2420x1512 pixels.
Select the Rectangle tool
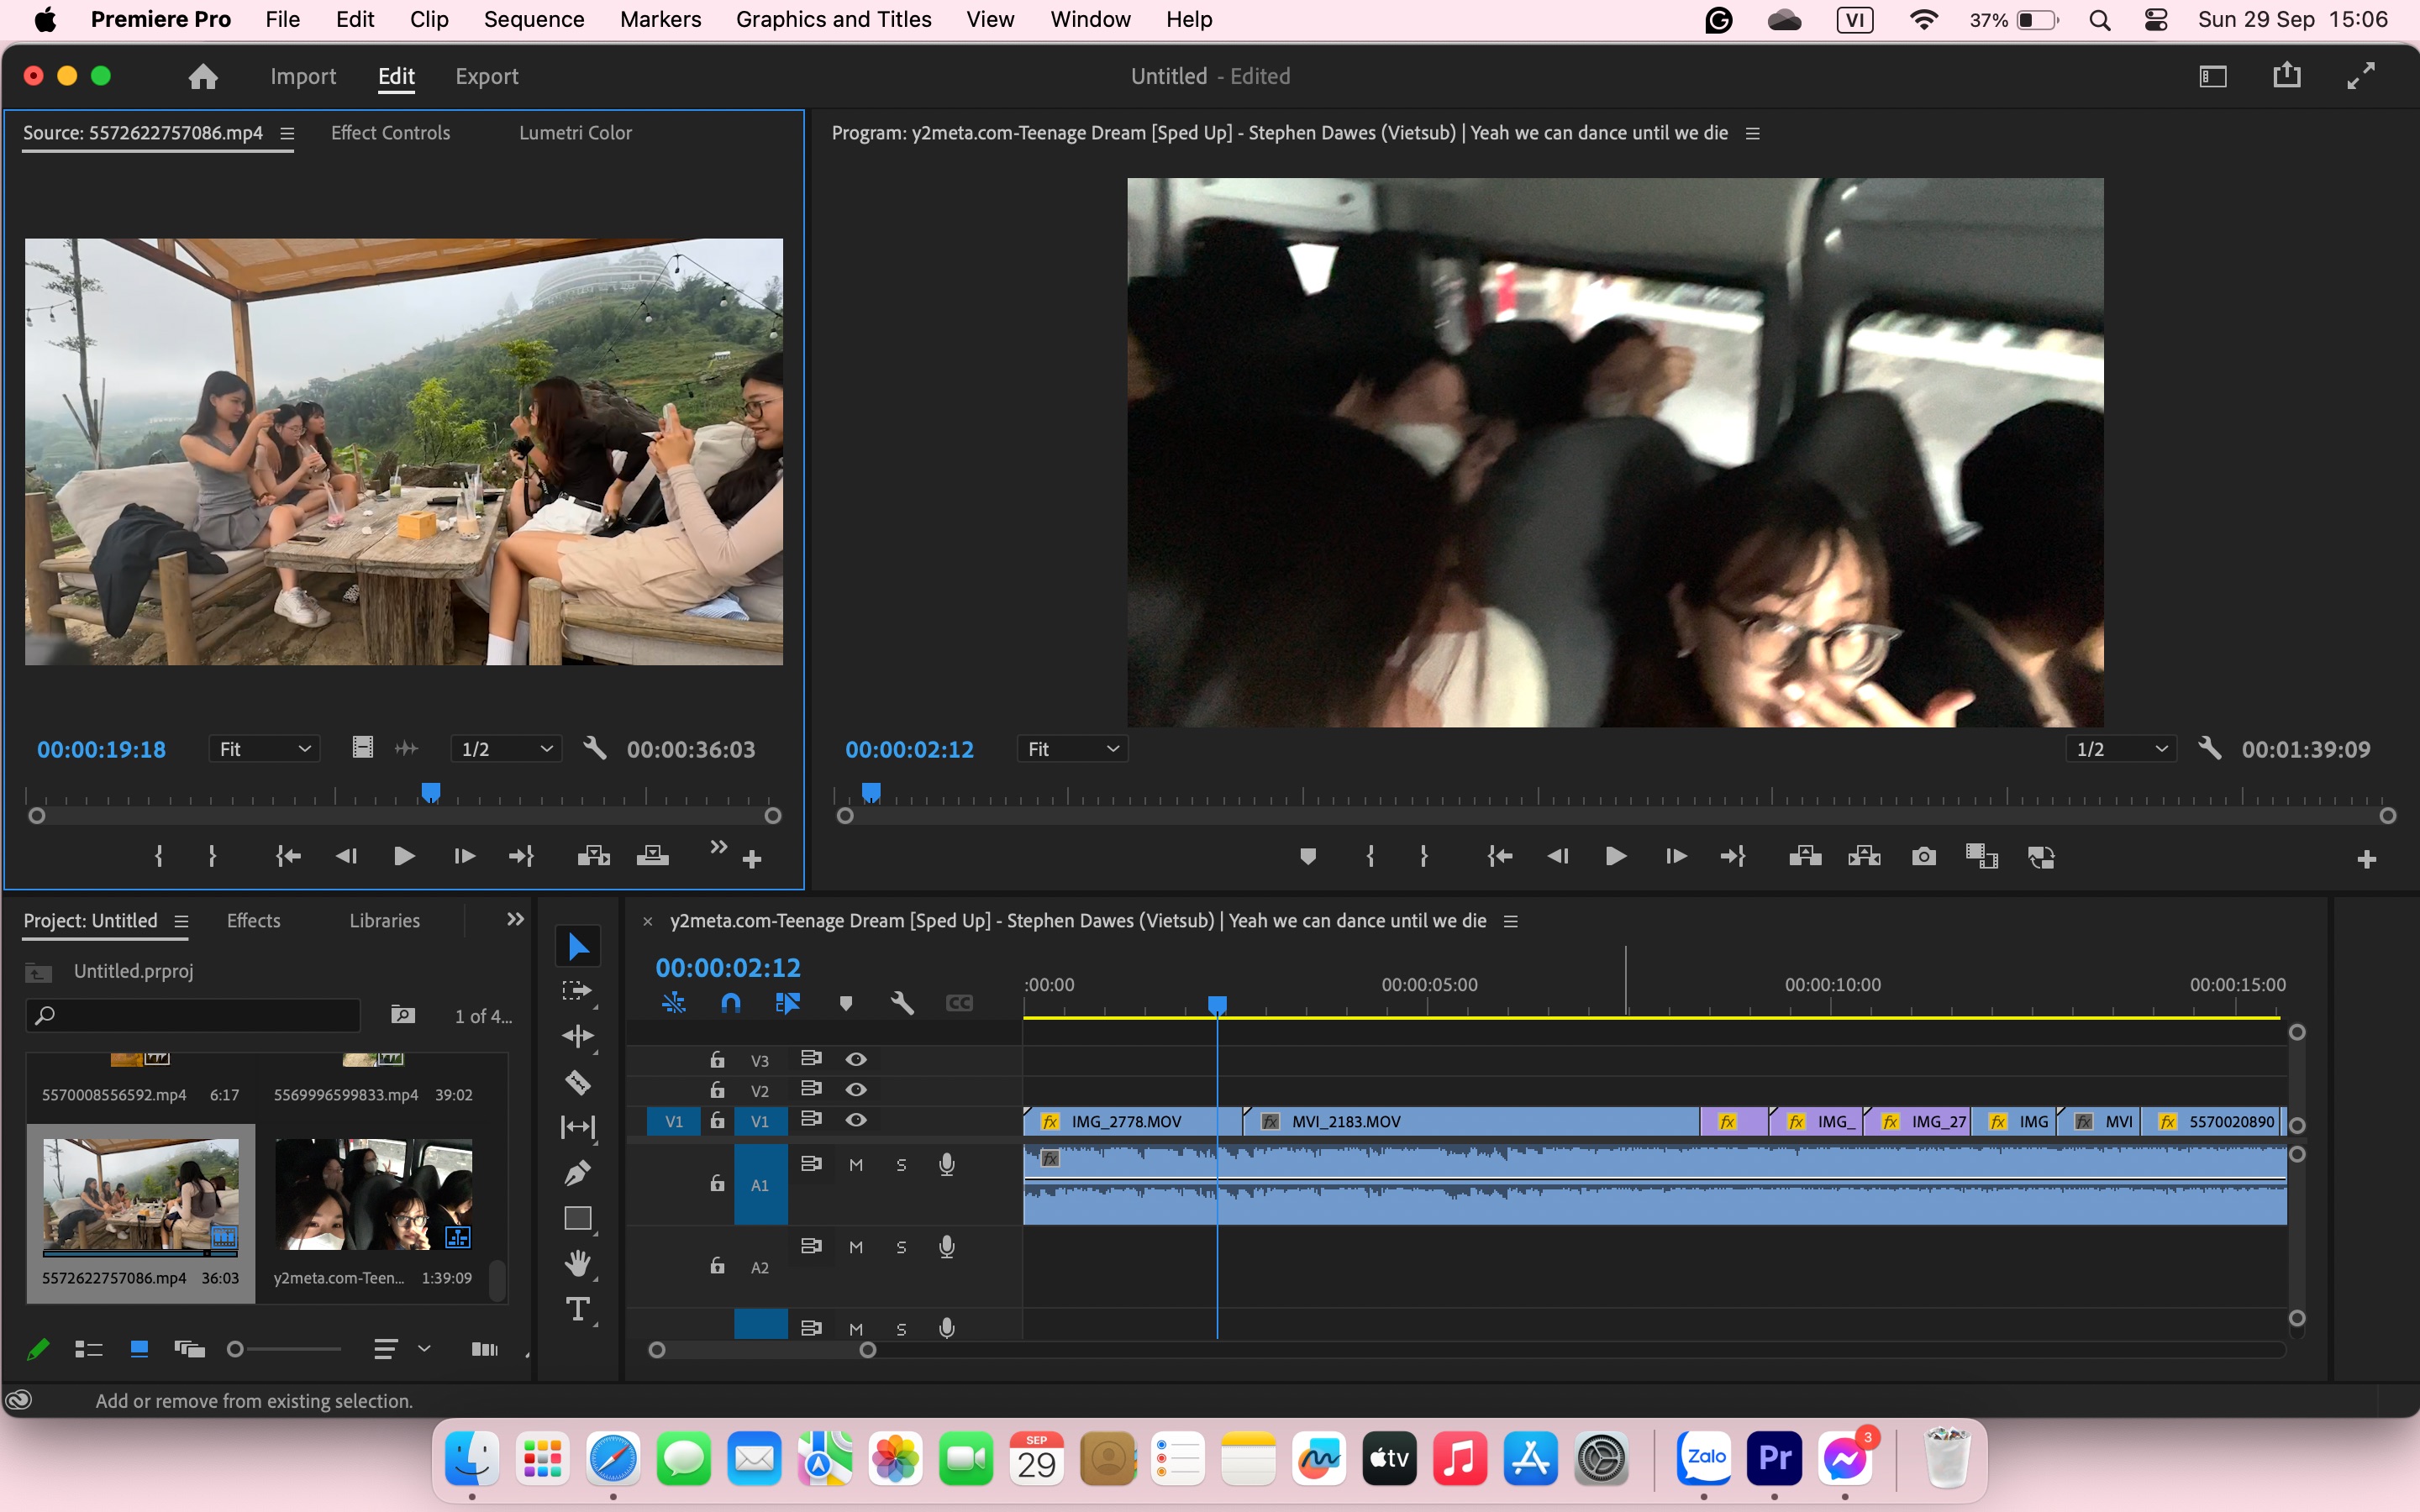tap(578, 1218)
